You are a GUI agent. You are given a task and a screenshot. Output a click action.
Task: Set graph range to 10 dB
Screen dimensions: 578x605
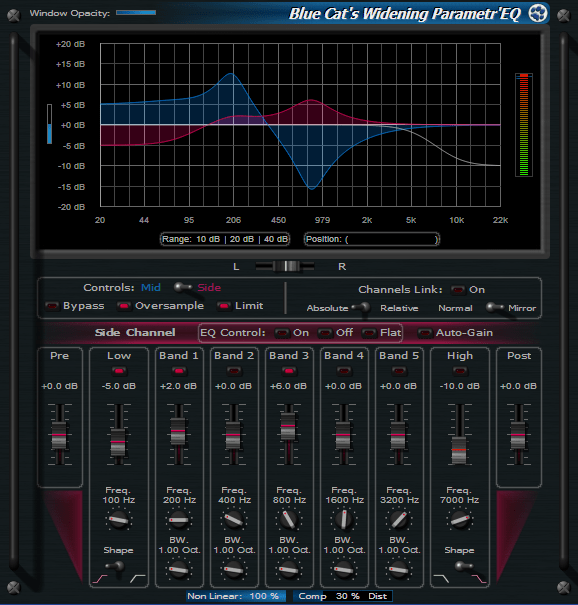coord(208,239)
